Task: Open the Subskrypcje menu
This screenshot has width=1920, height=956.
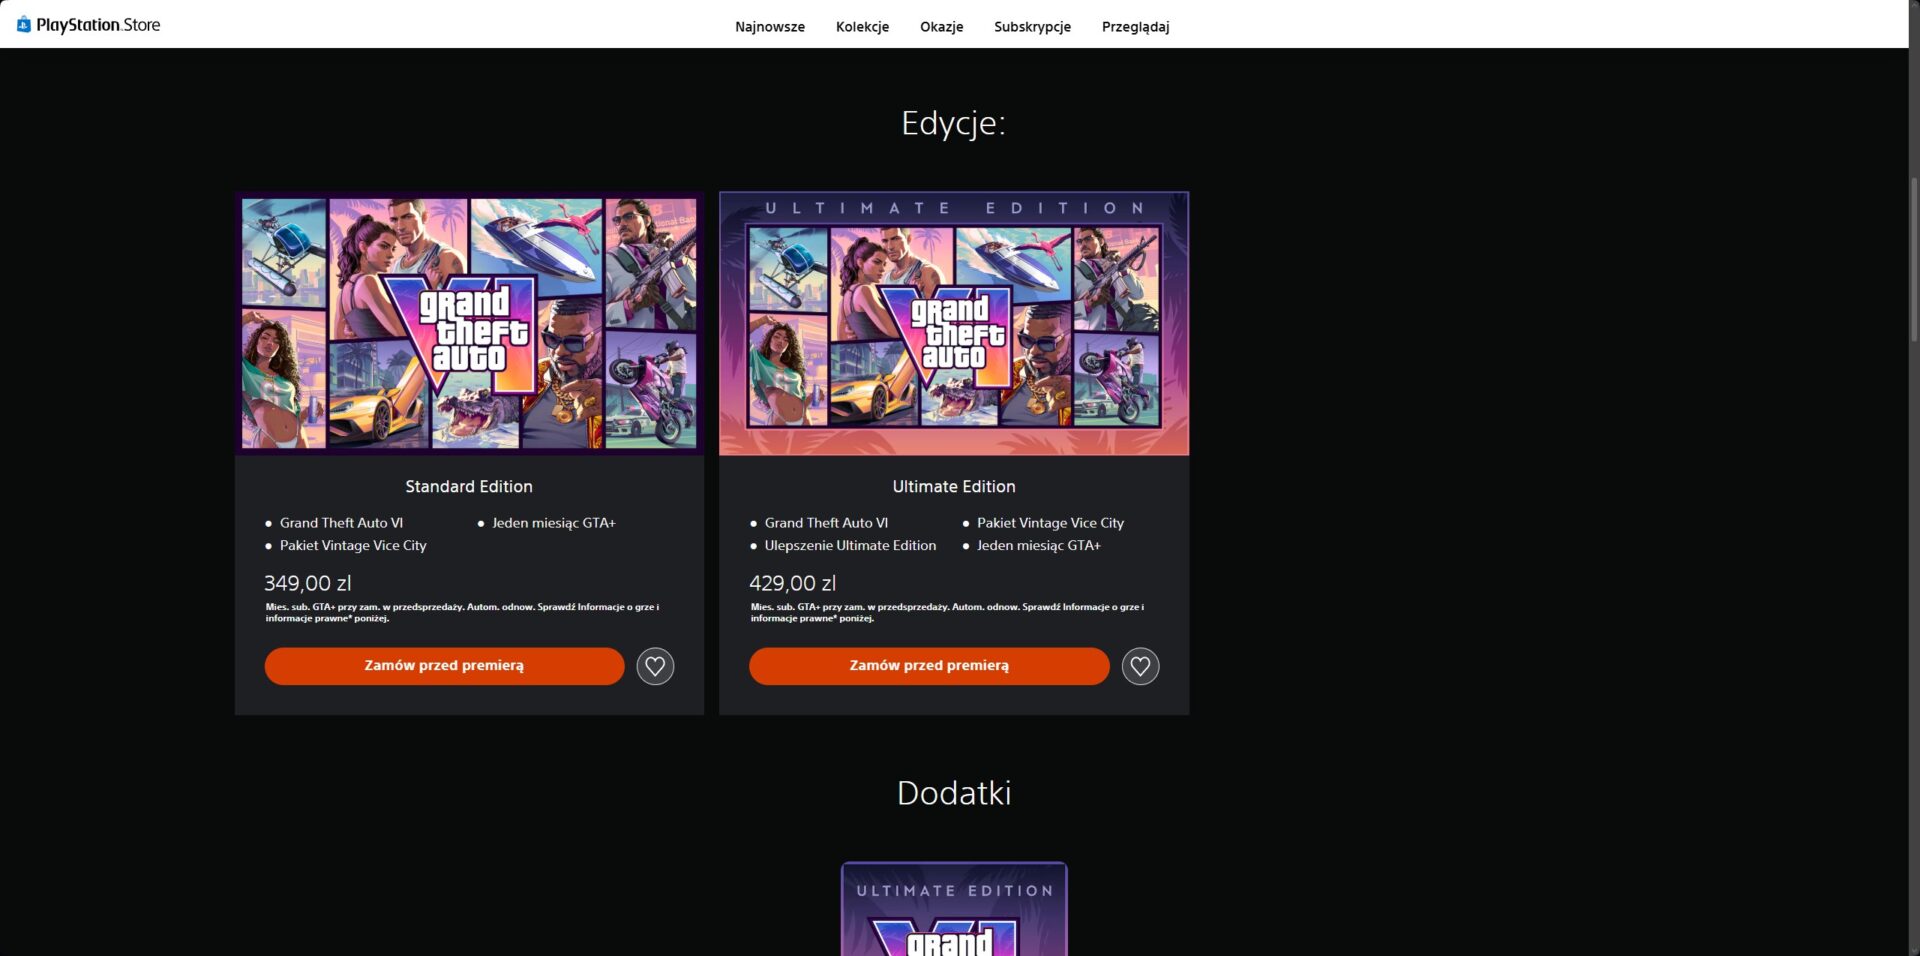Action: coord(1032,27)
